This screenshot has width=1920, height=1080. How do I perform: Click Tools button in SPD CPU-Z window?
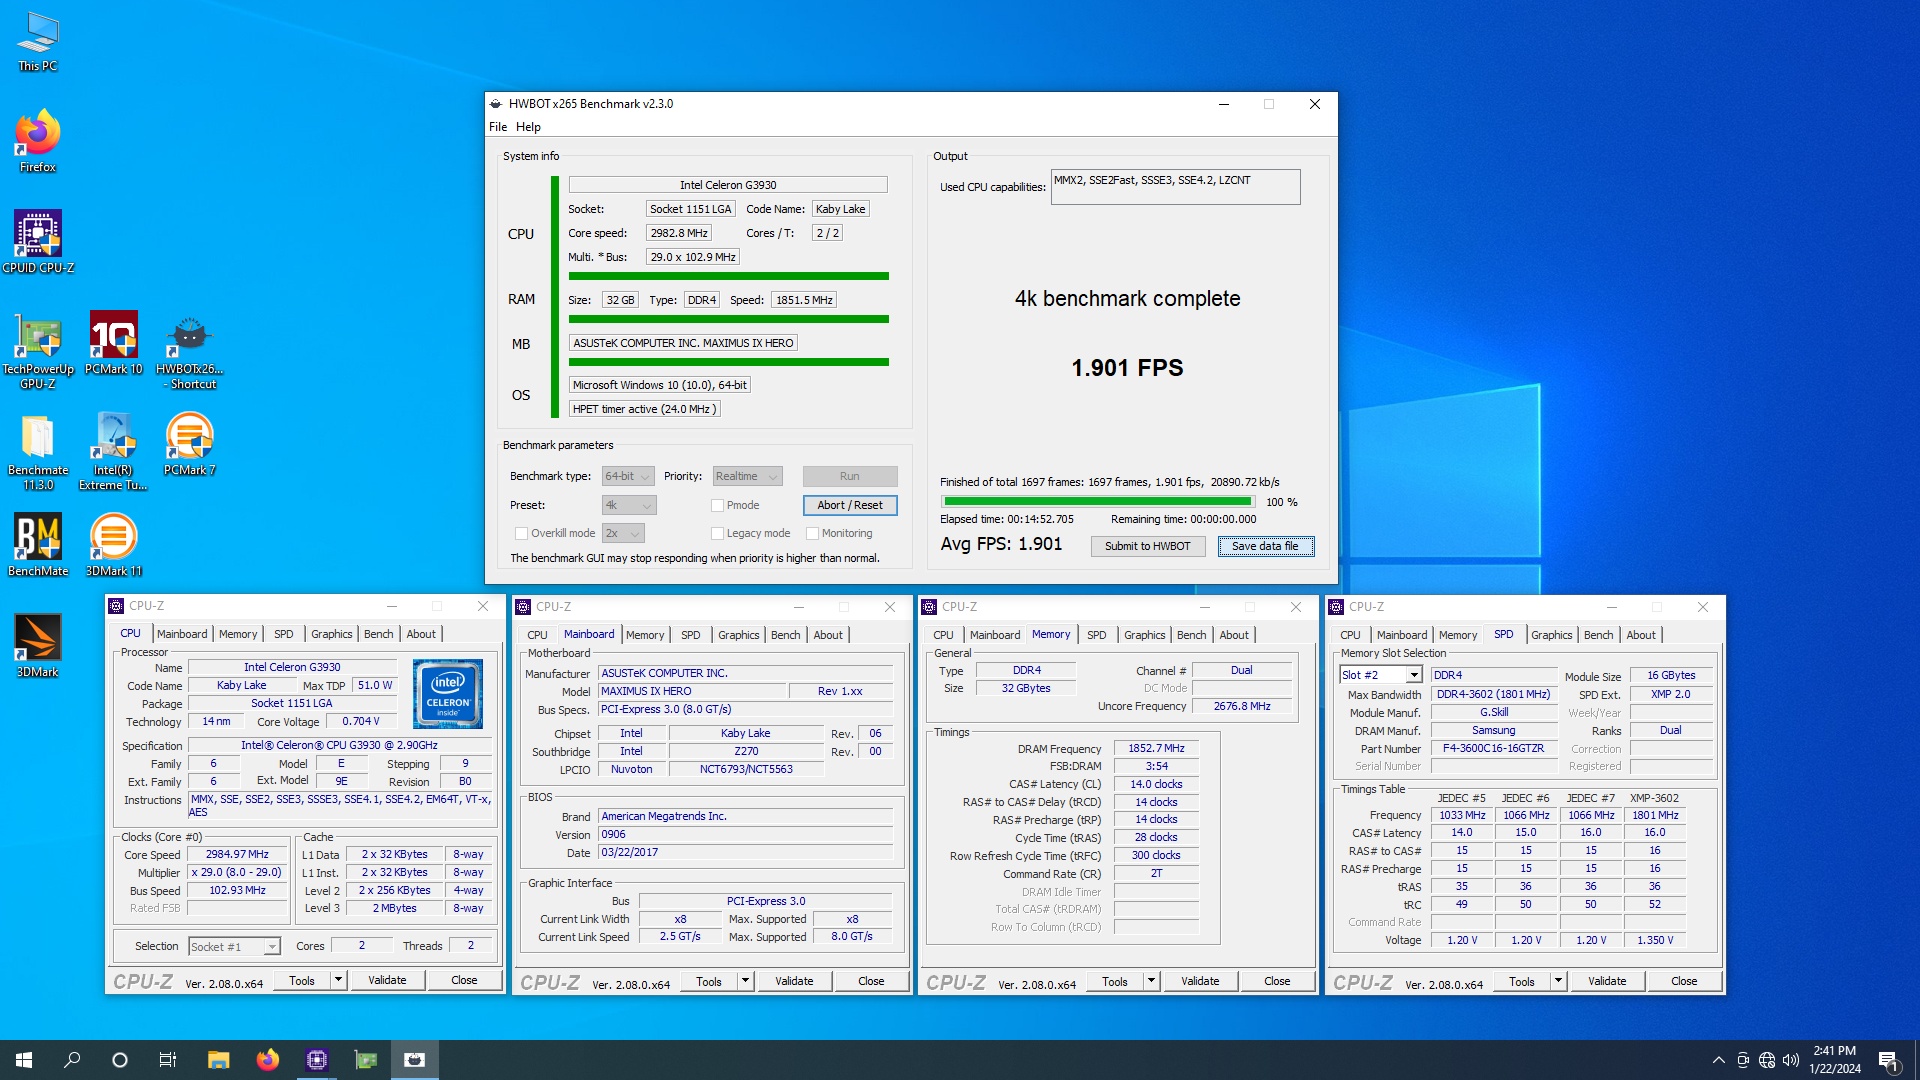click(x=1522, y=981)
